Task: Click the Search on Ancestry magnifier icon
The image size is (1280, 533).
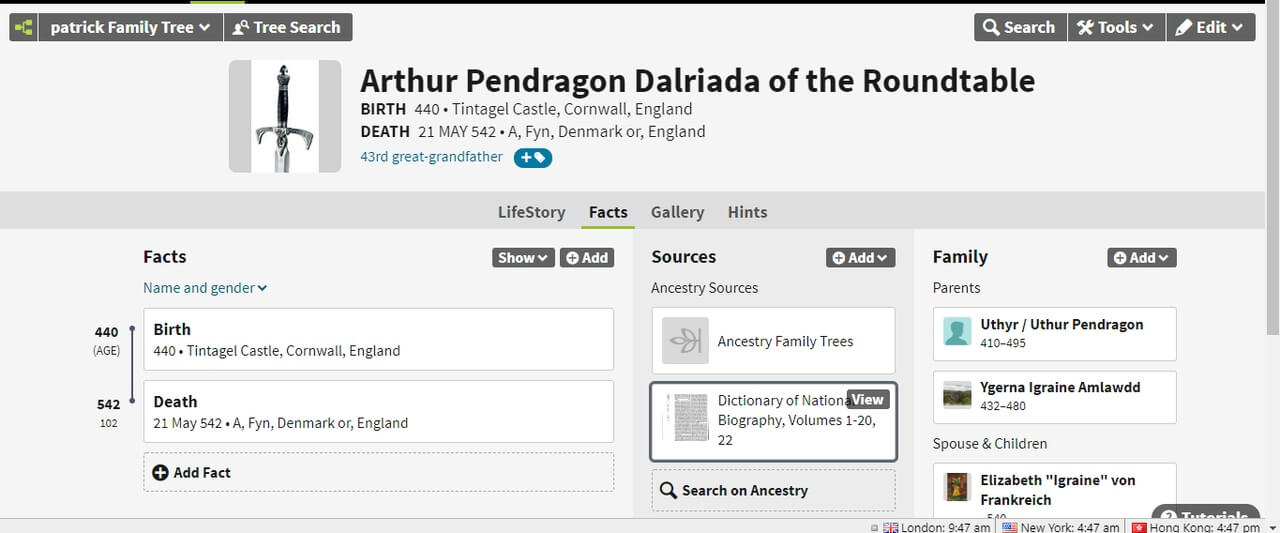Action: (x=669, y=491)
